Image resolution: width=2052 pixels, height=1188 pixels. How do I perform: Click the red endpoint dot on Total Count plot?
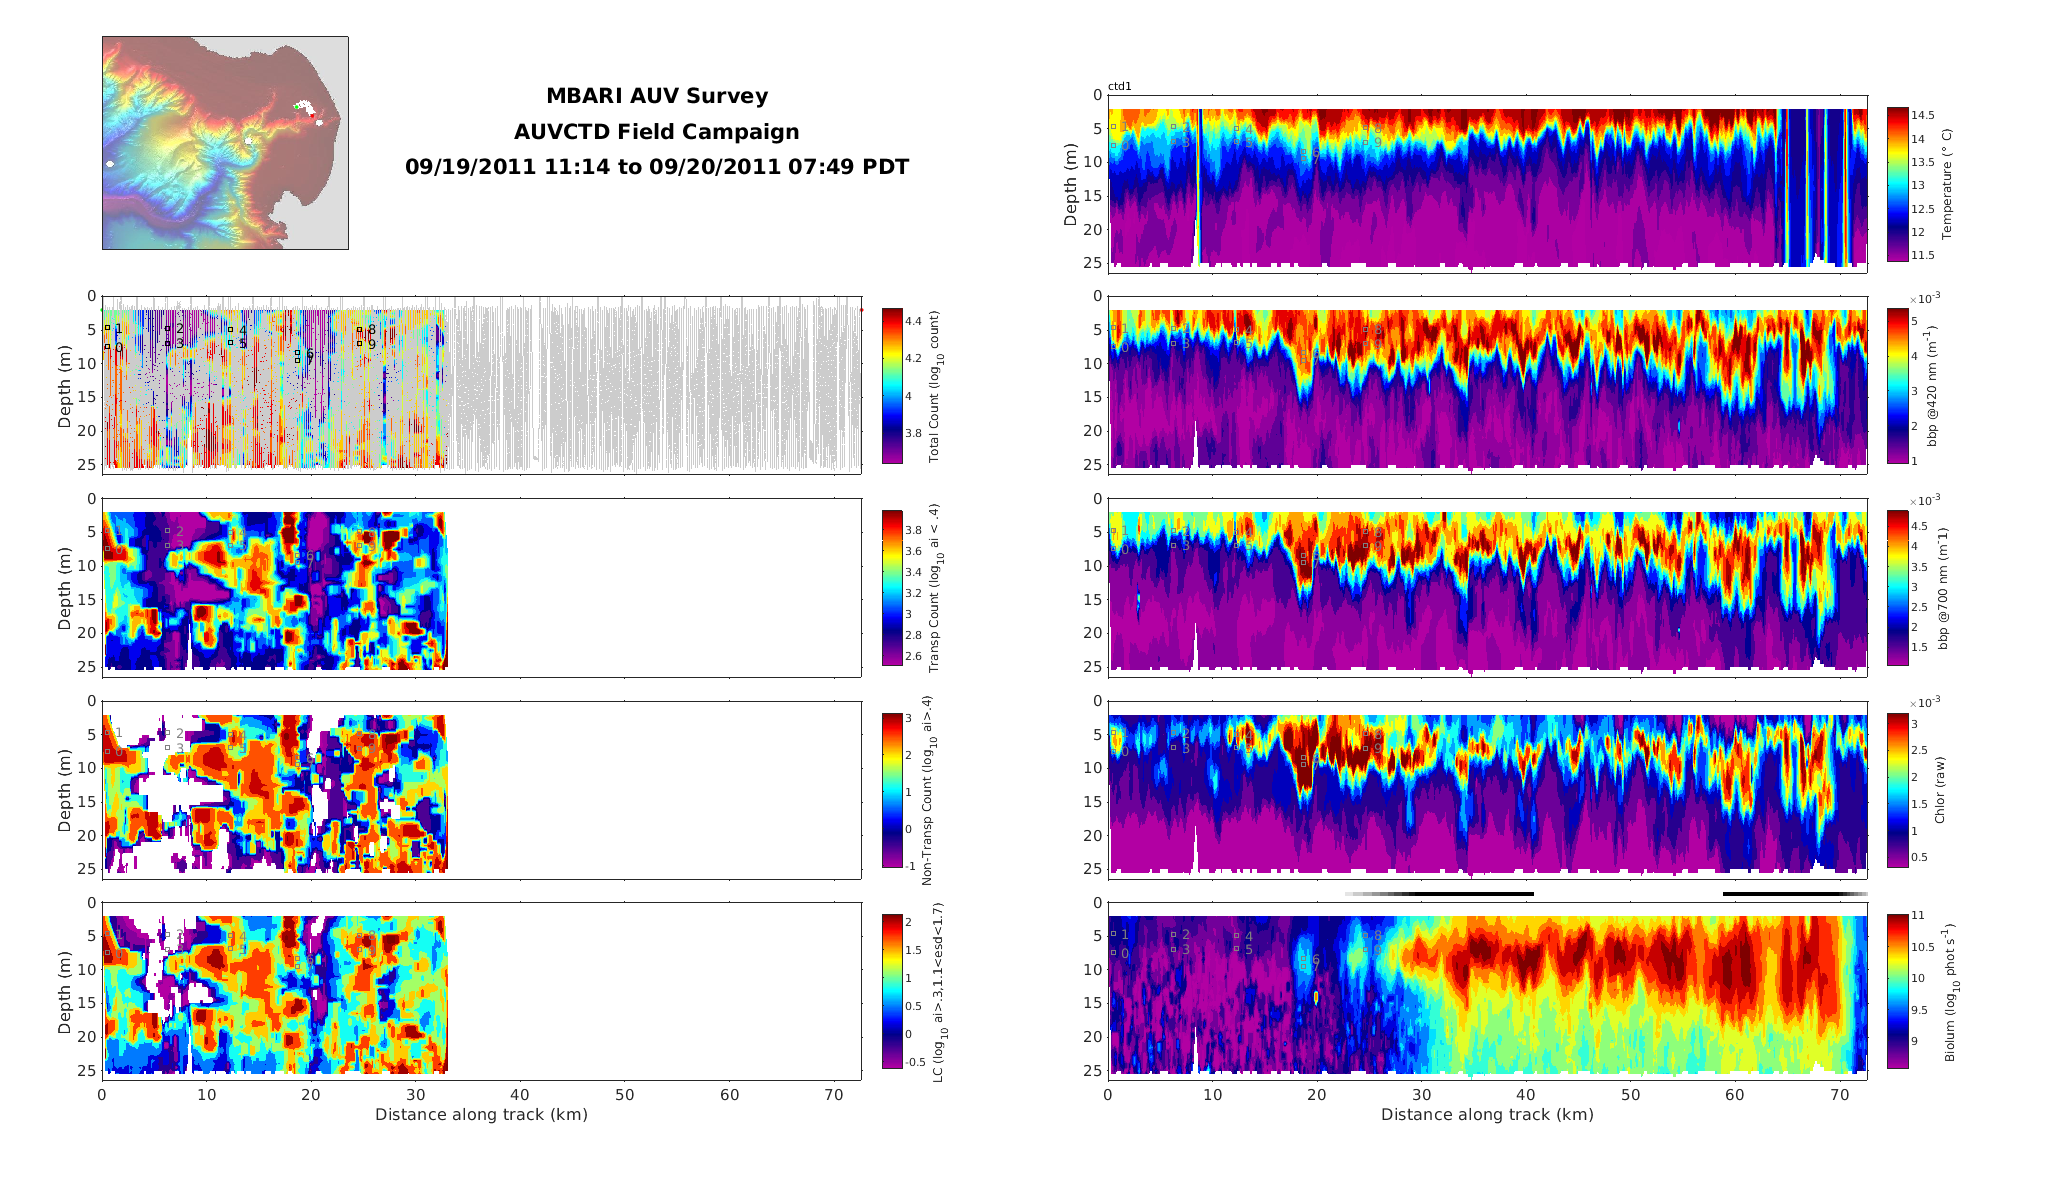pos(861,310)
